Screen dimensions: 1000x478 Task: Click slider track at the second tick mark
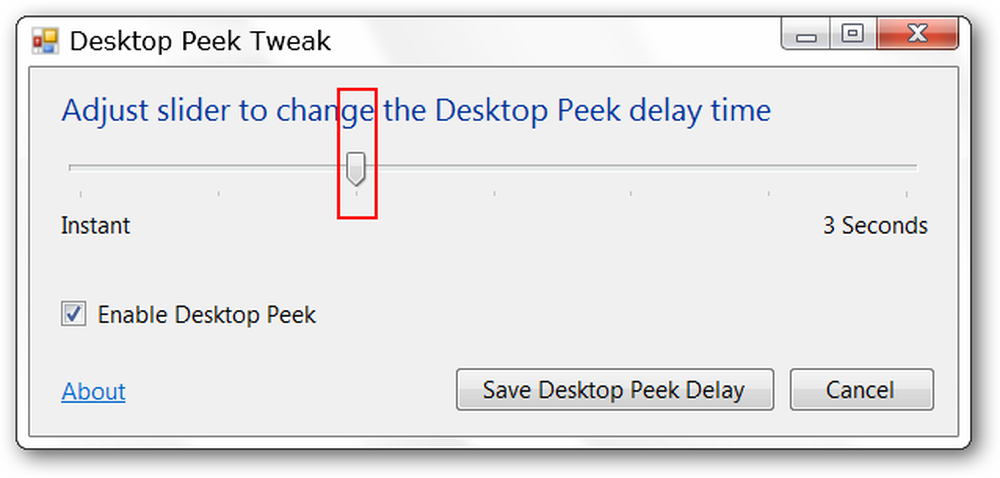219,168
